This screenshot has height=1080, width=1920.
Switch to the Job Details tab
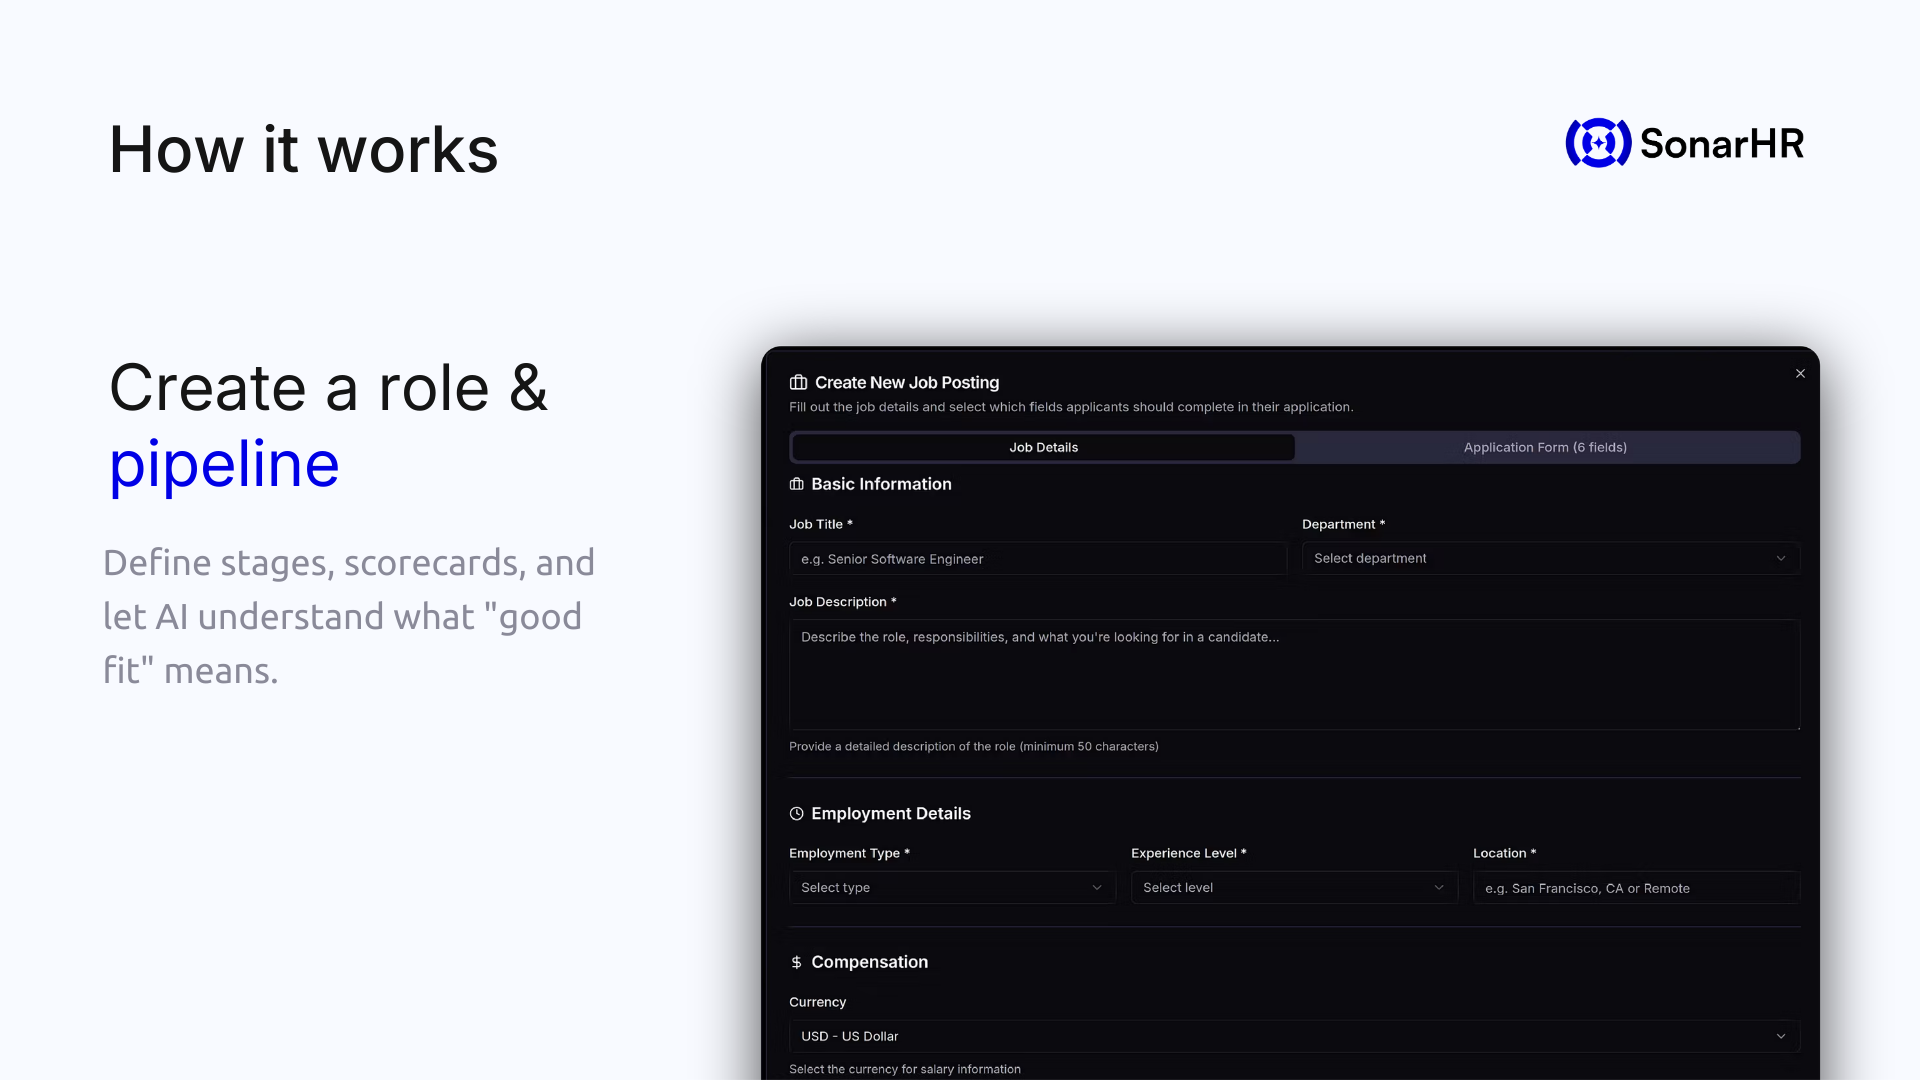click(x=1043, y=447)
